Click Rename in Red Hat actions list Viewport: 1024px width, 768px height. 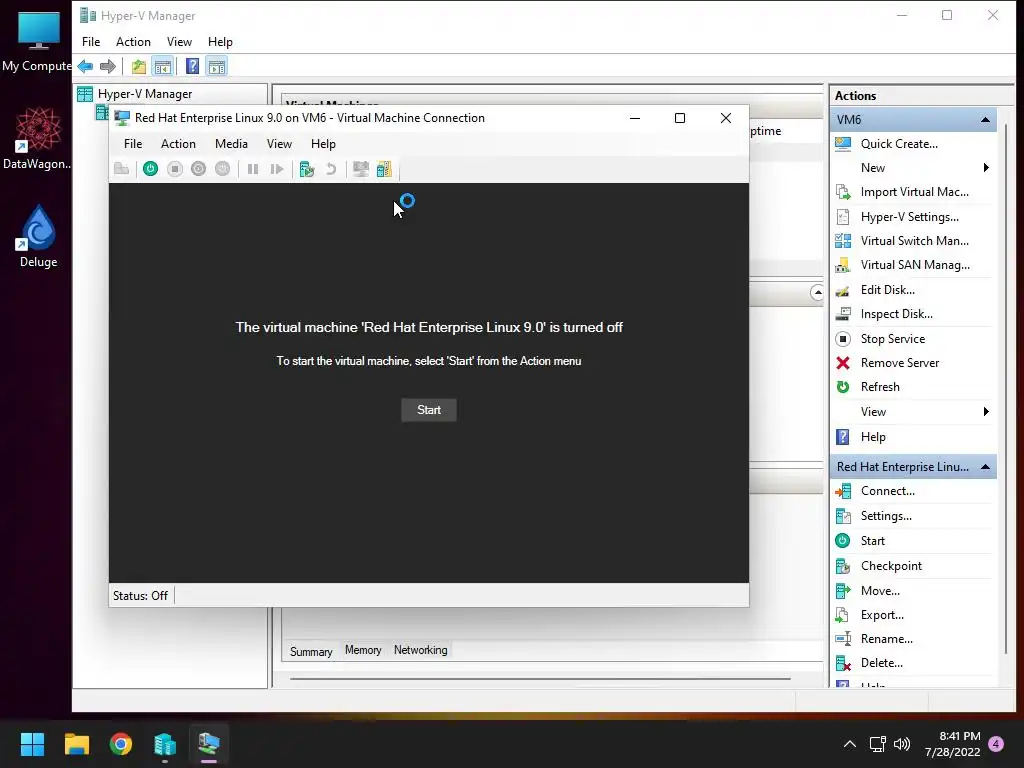pos(886,639)
